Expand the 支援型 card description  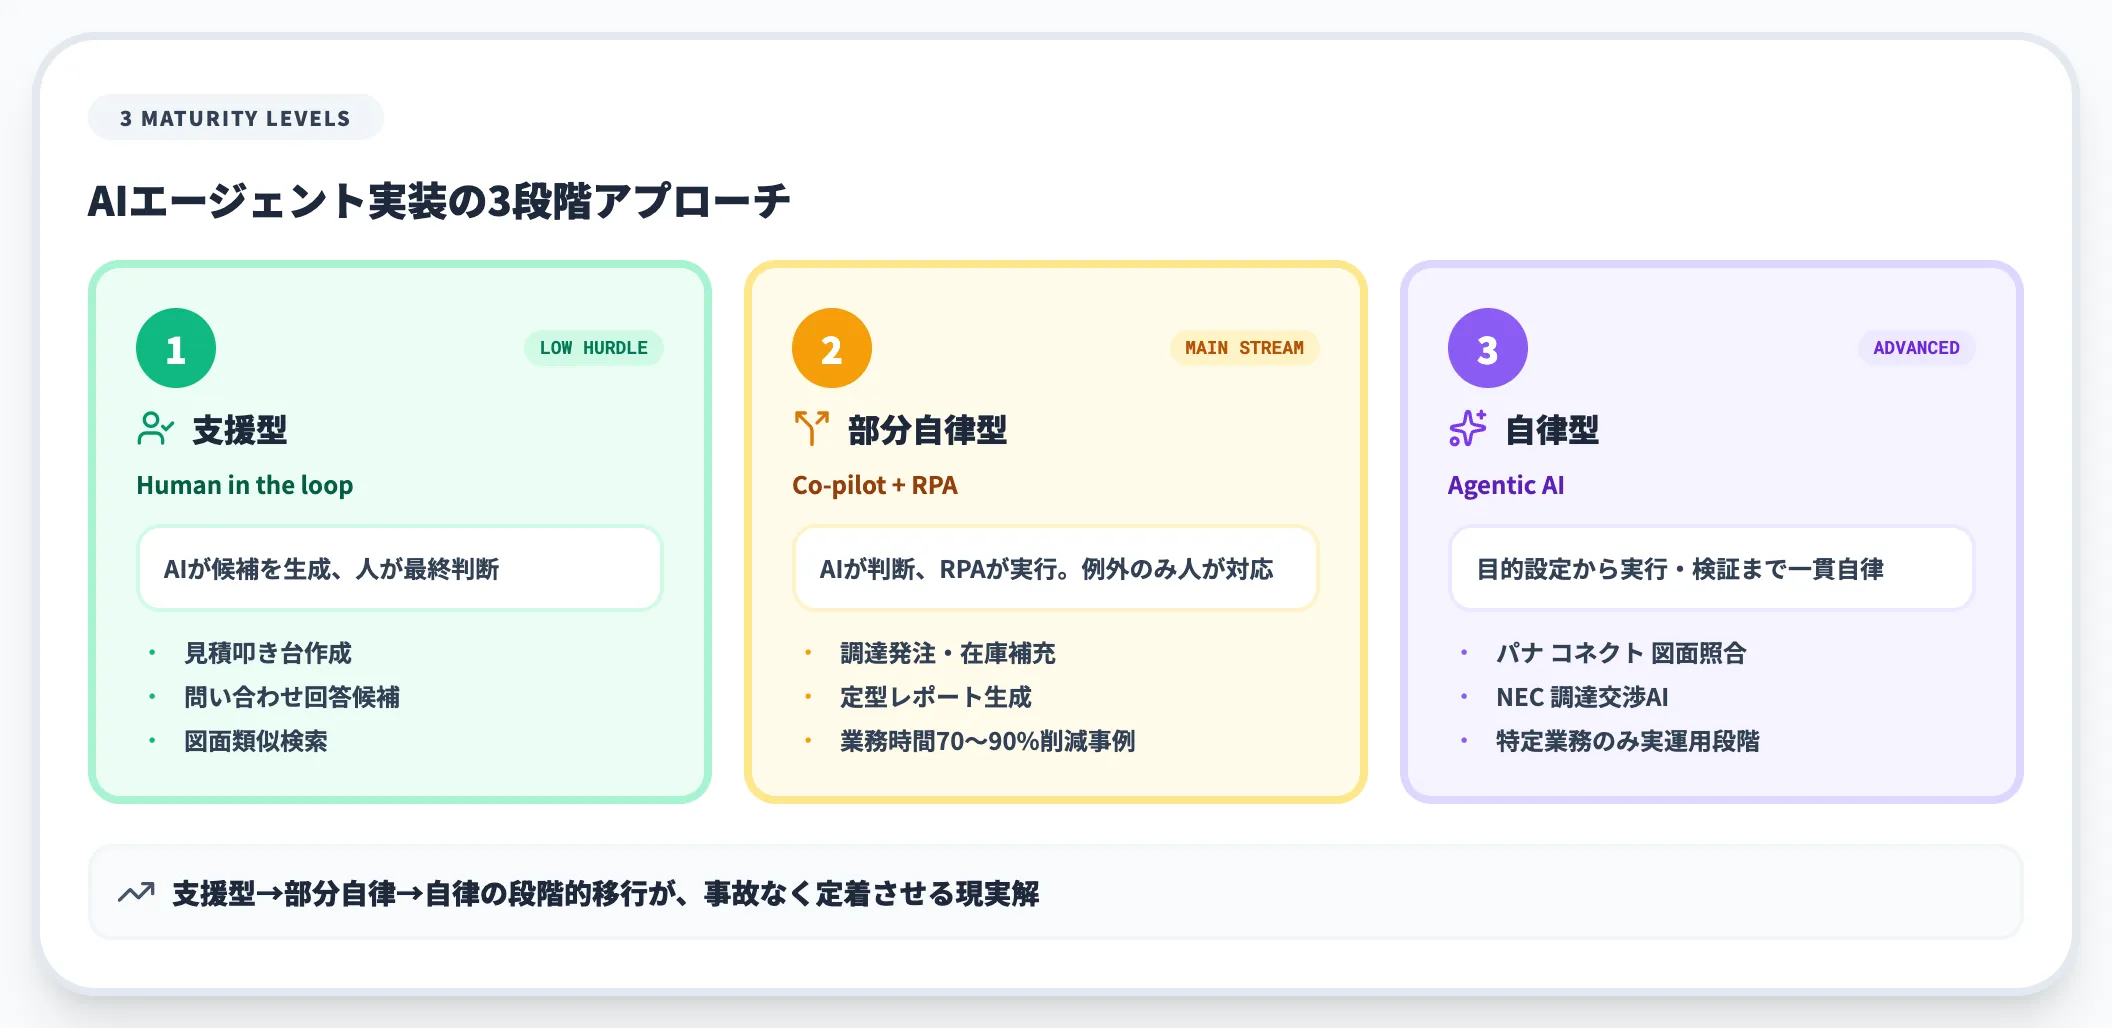[x=399, y=569]
